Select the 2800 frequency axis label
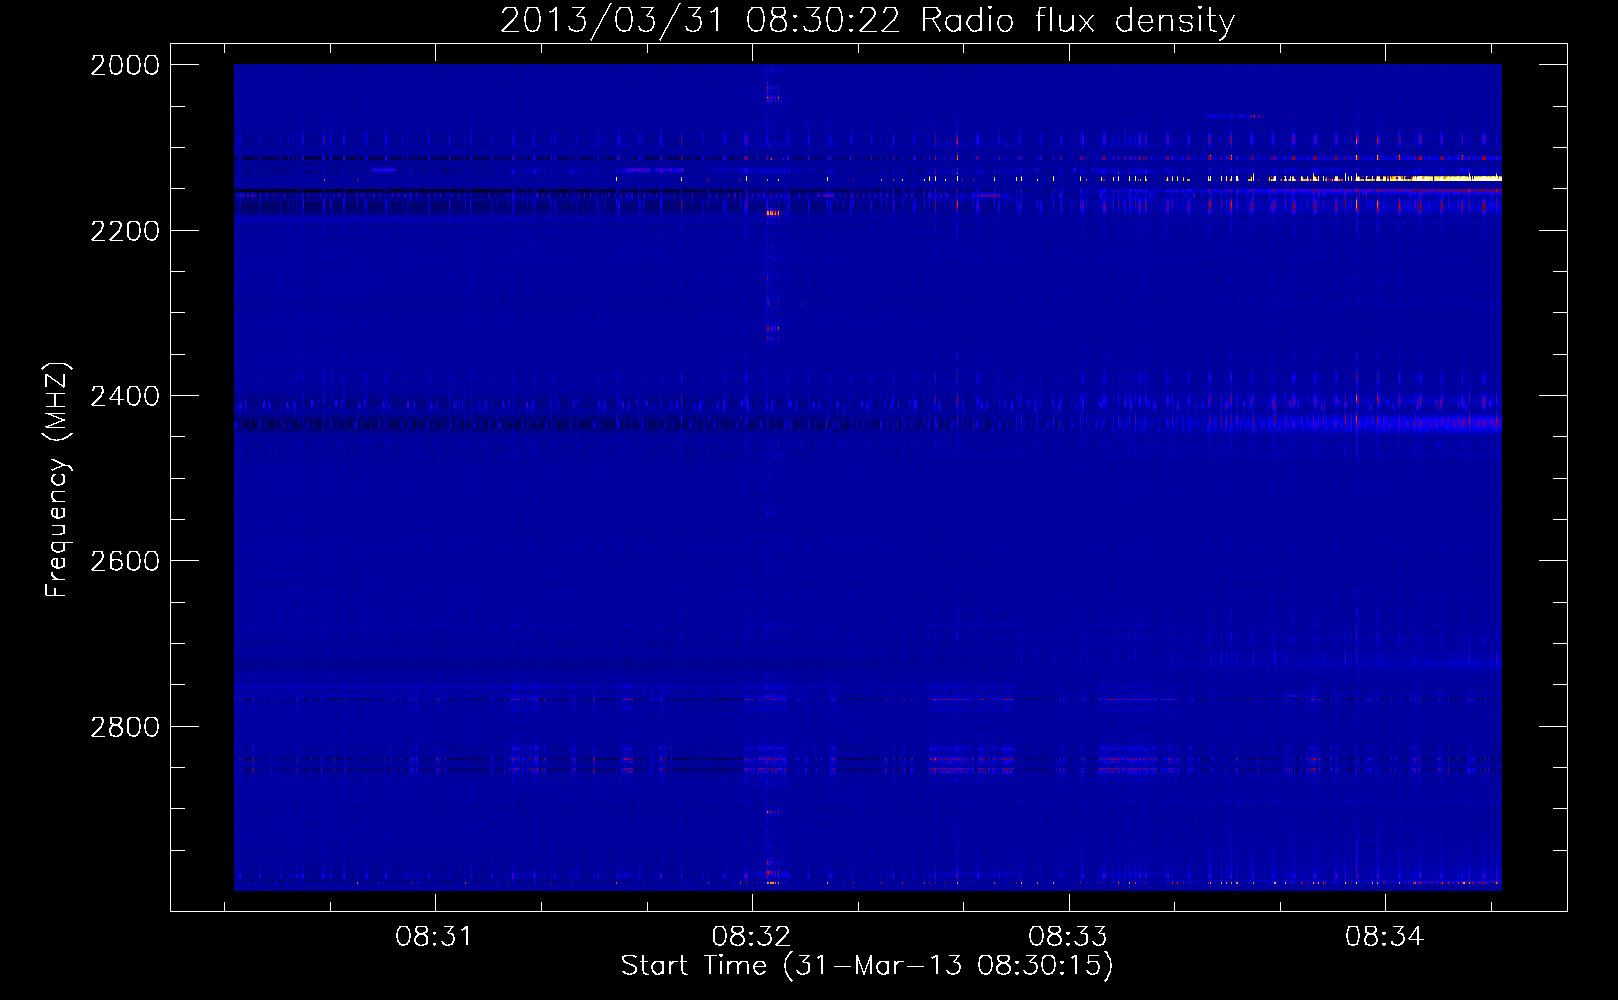 click(x=125, y=727)
